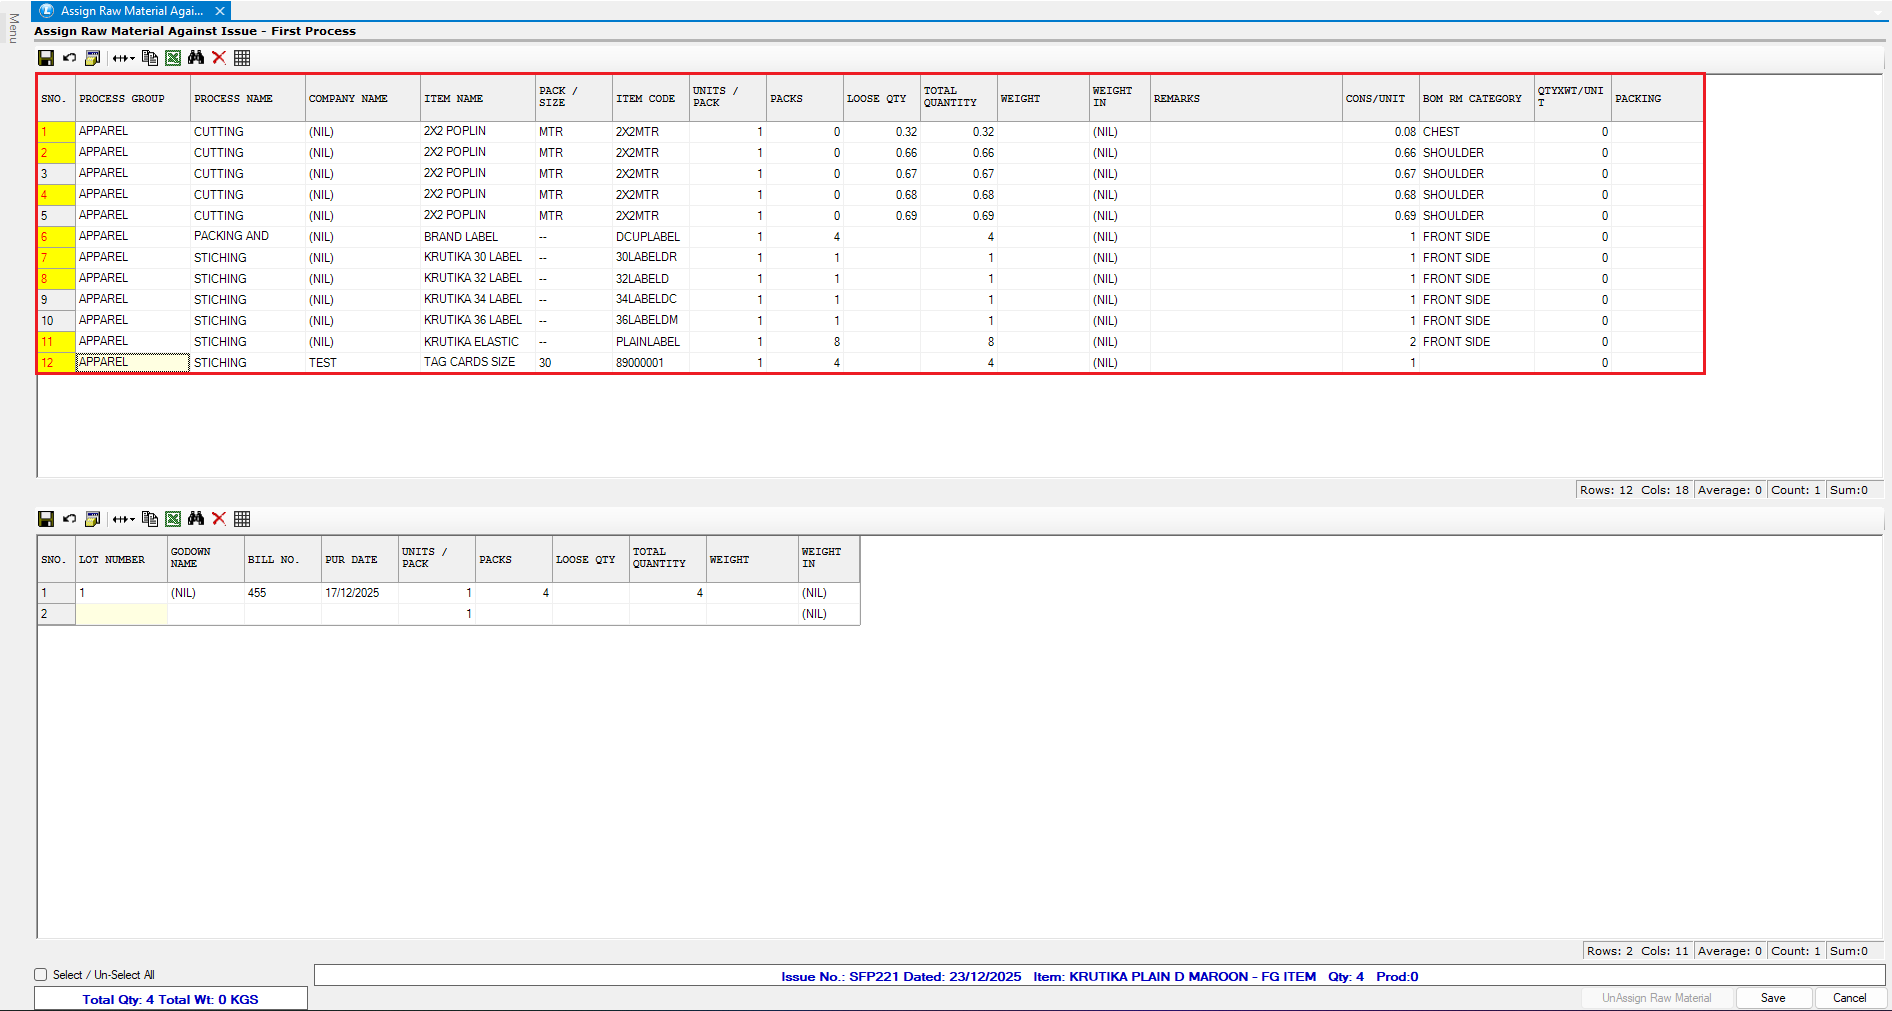Click the save disk icon in lower toolbar

click(46, 519)
